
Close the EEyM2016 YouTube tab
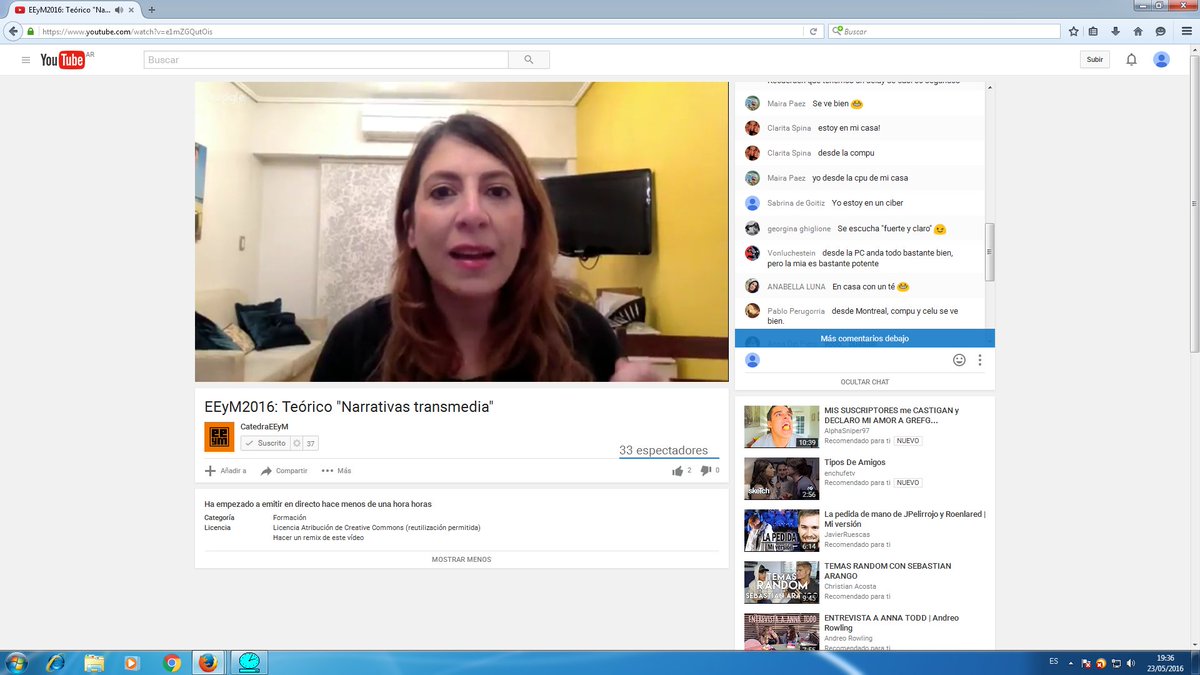click(131, 9)
